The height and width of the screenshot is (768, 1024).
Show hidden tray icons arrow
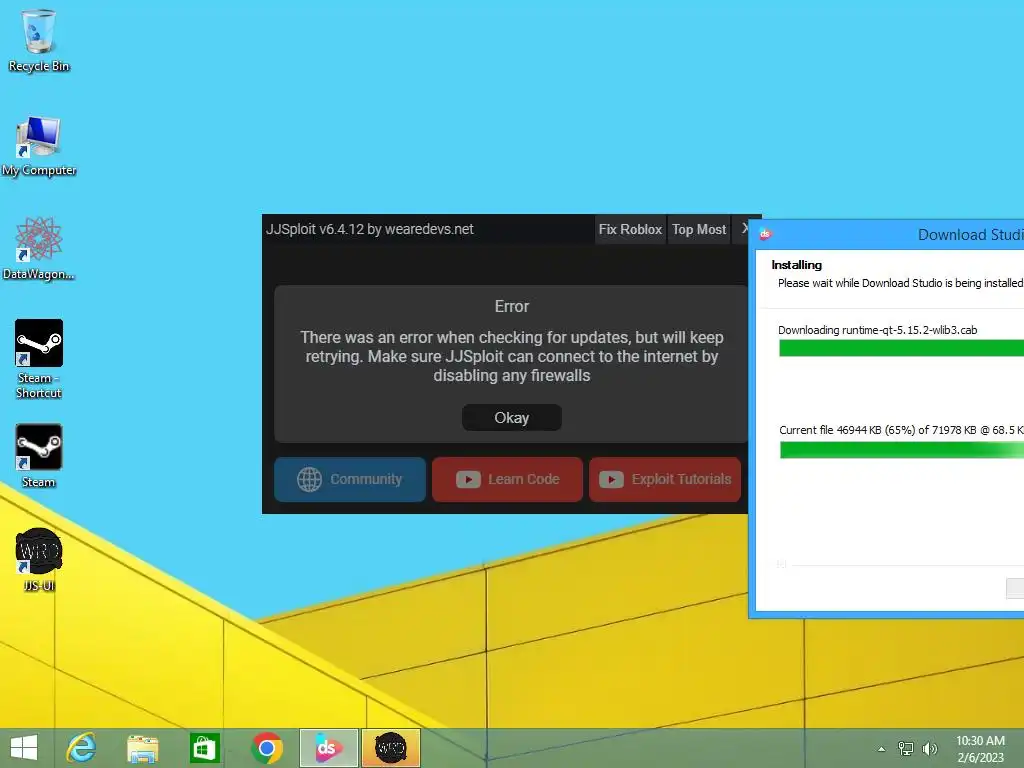coord(882,749)
